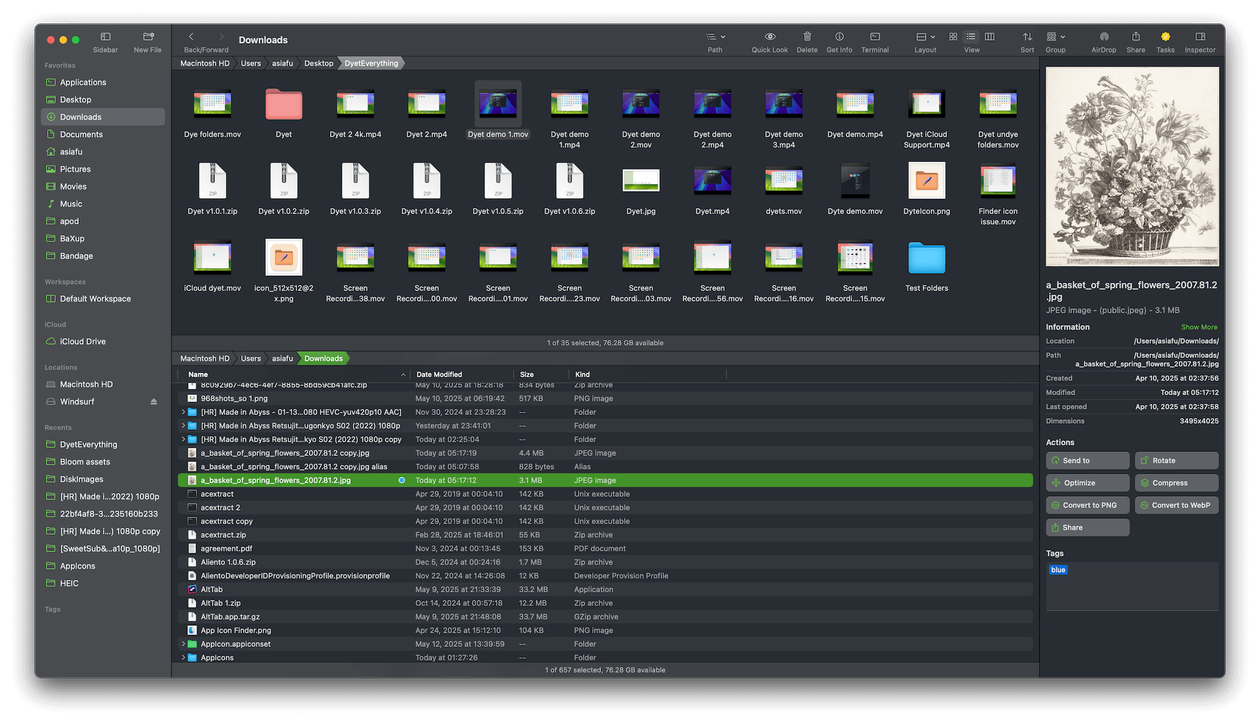Open the Layout dropdown

coord(925,37)
